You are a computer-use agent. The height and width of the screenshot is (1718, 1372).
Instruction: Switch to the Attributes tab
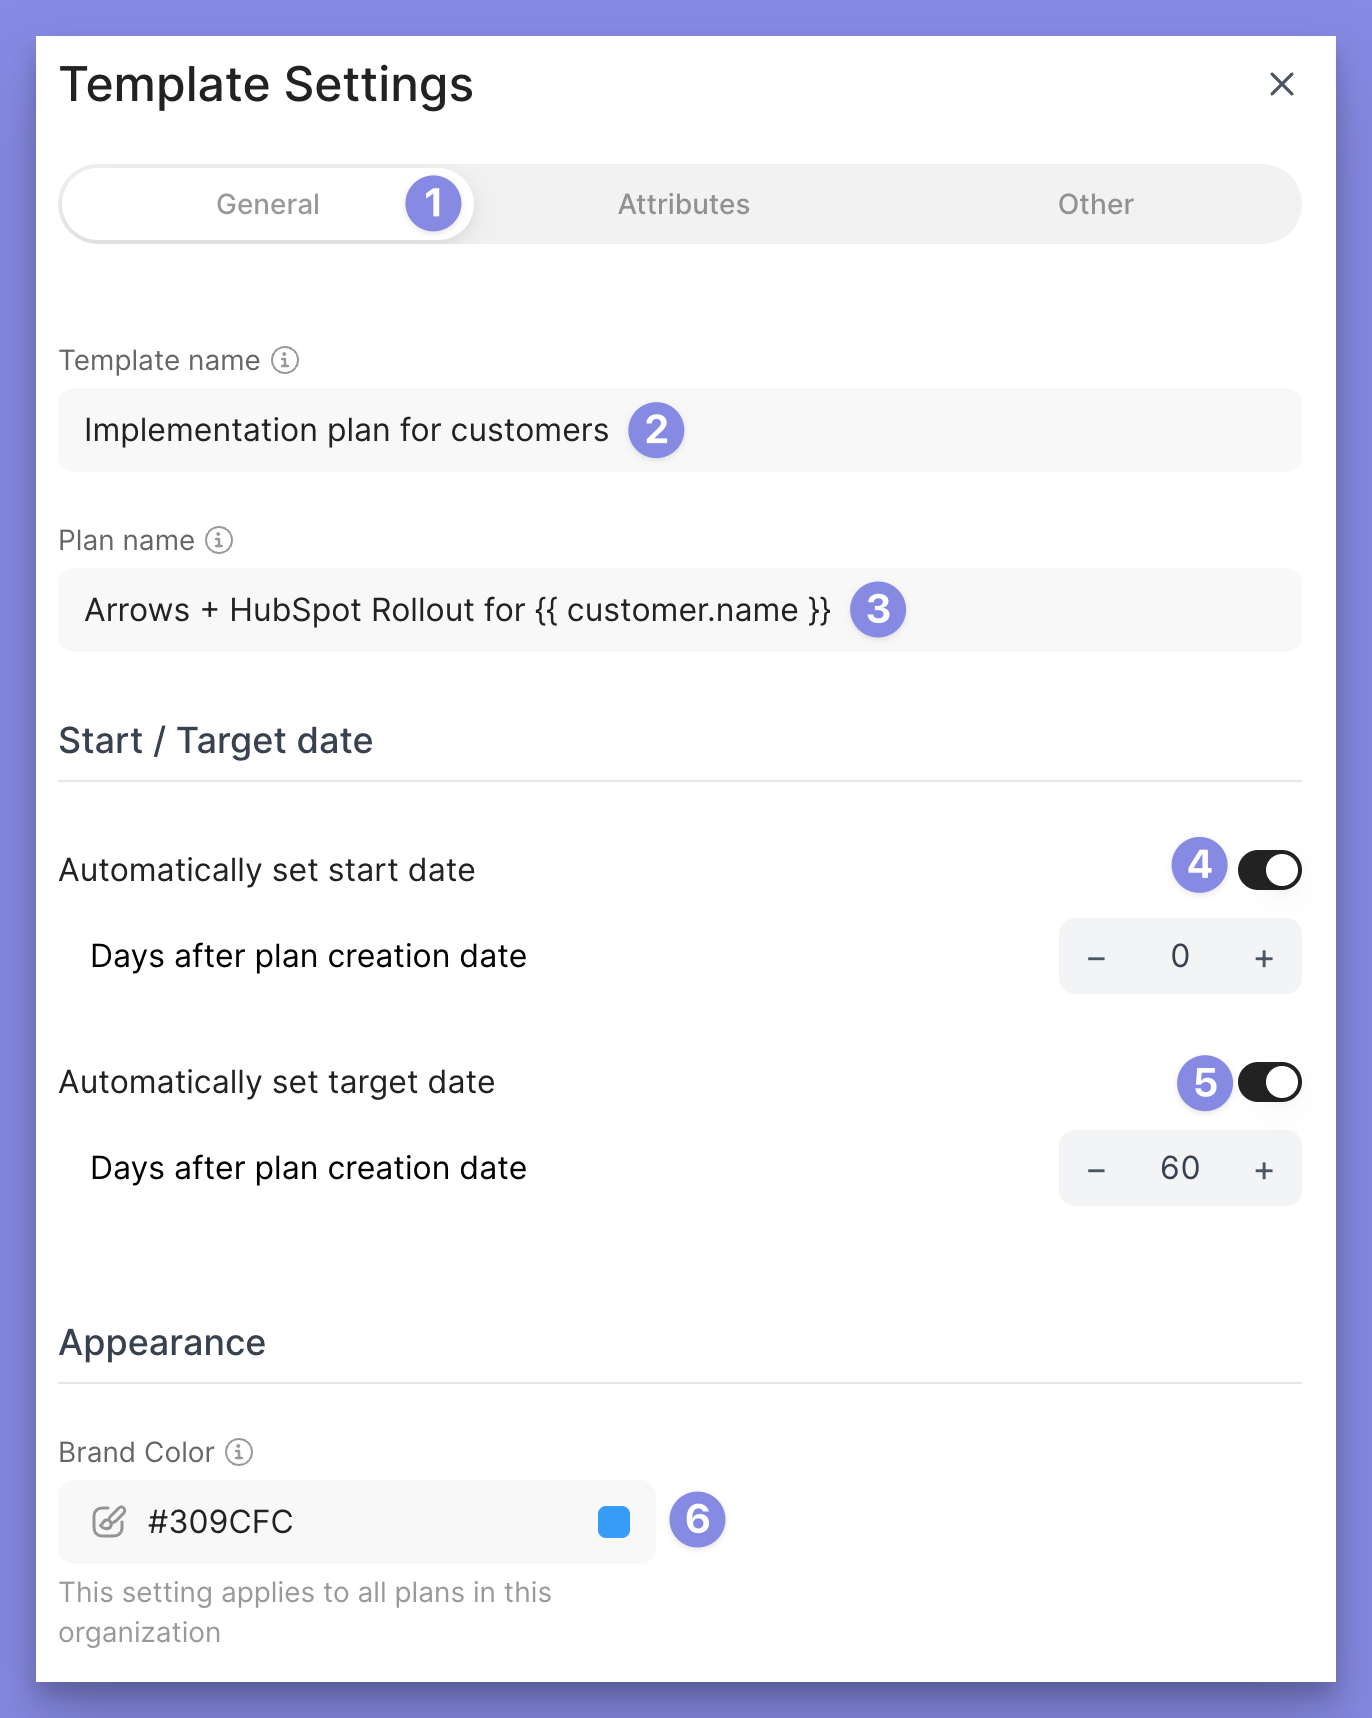click(684, 204)
